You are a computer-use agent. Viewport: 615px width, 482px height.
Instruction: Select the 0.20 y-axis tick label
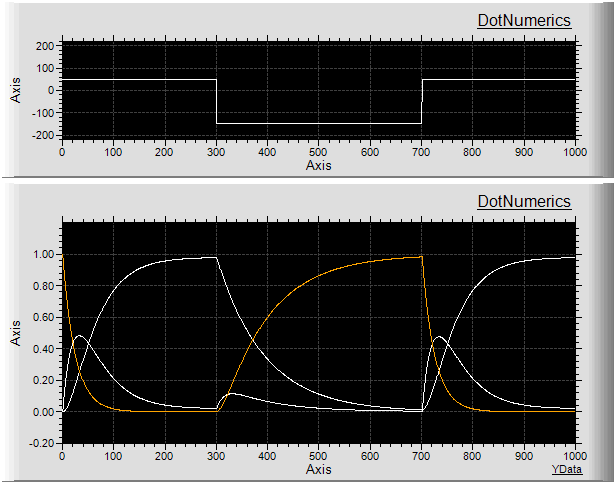[44, 380]
